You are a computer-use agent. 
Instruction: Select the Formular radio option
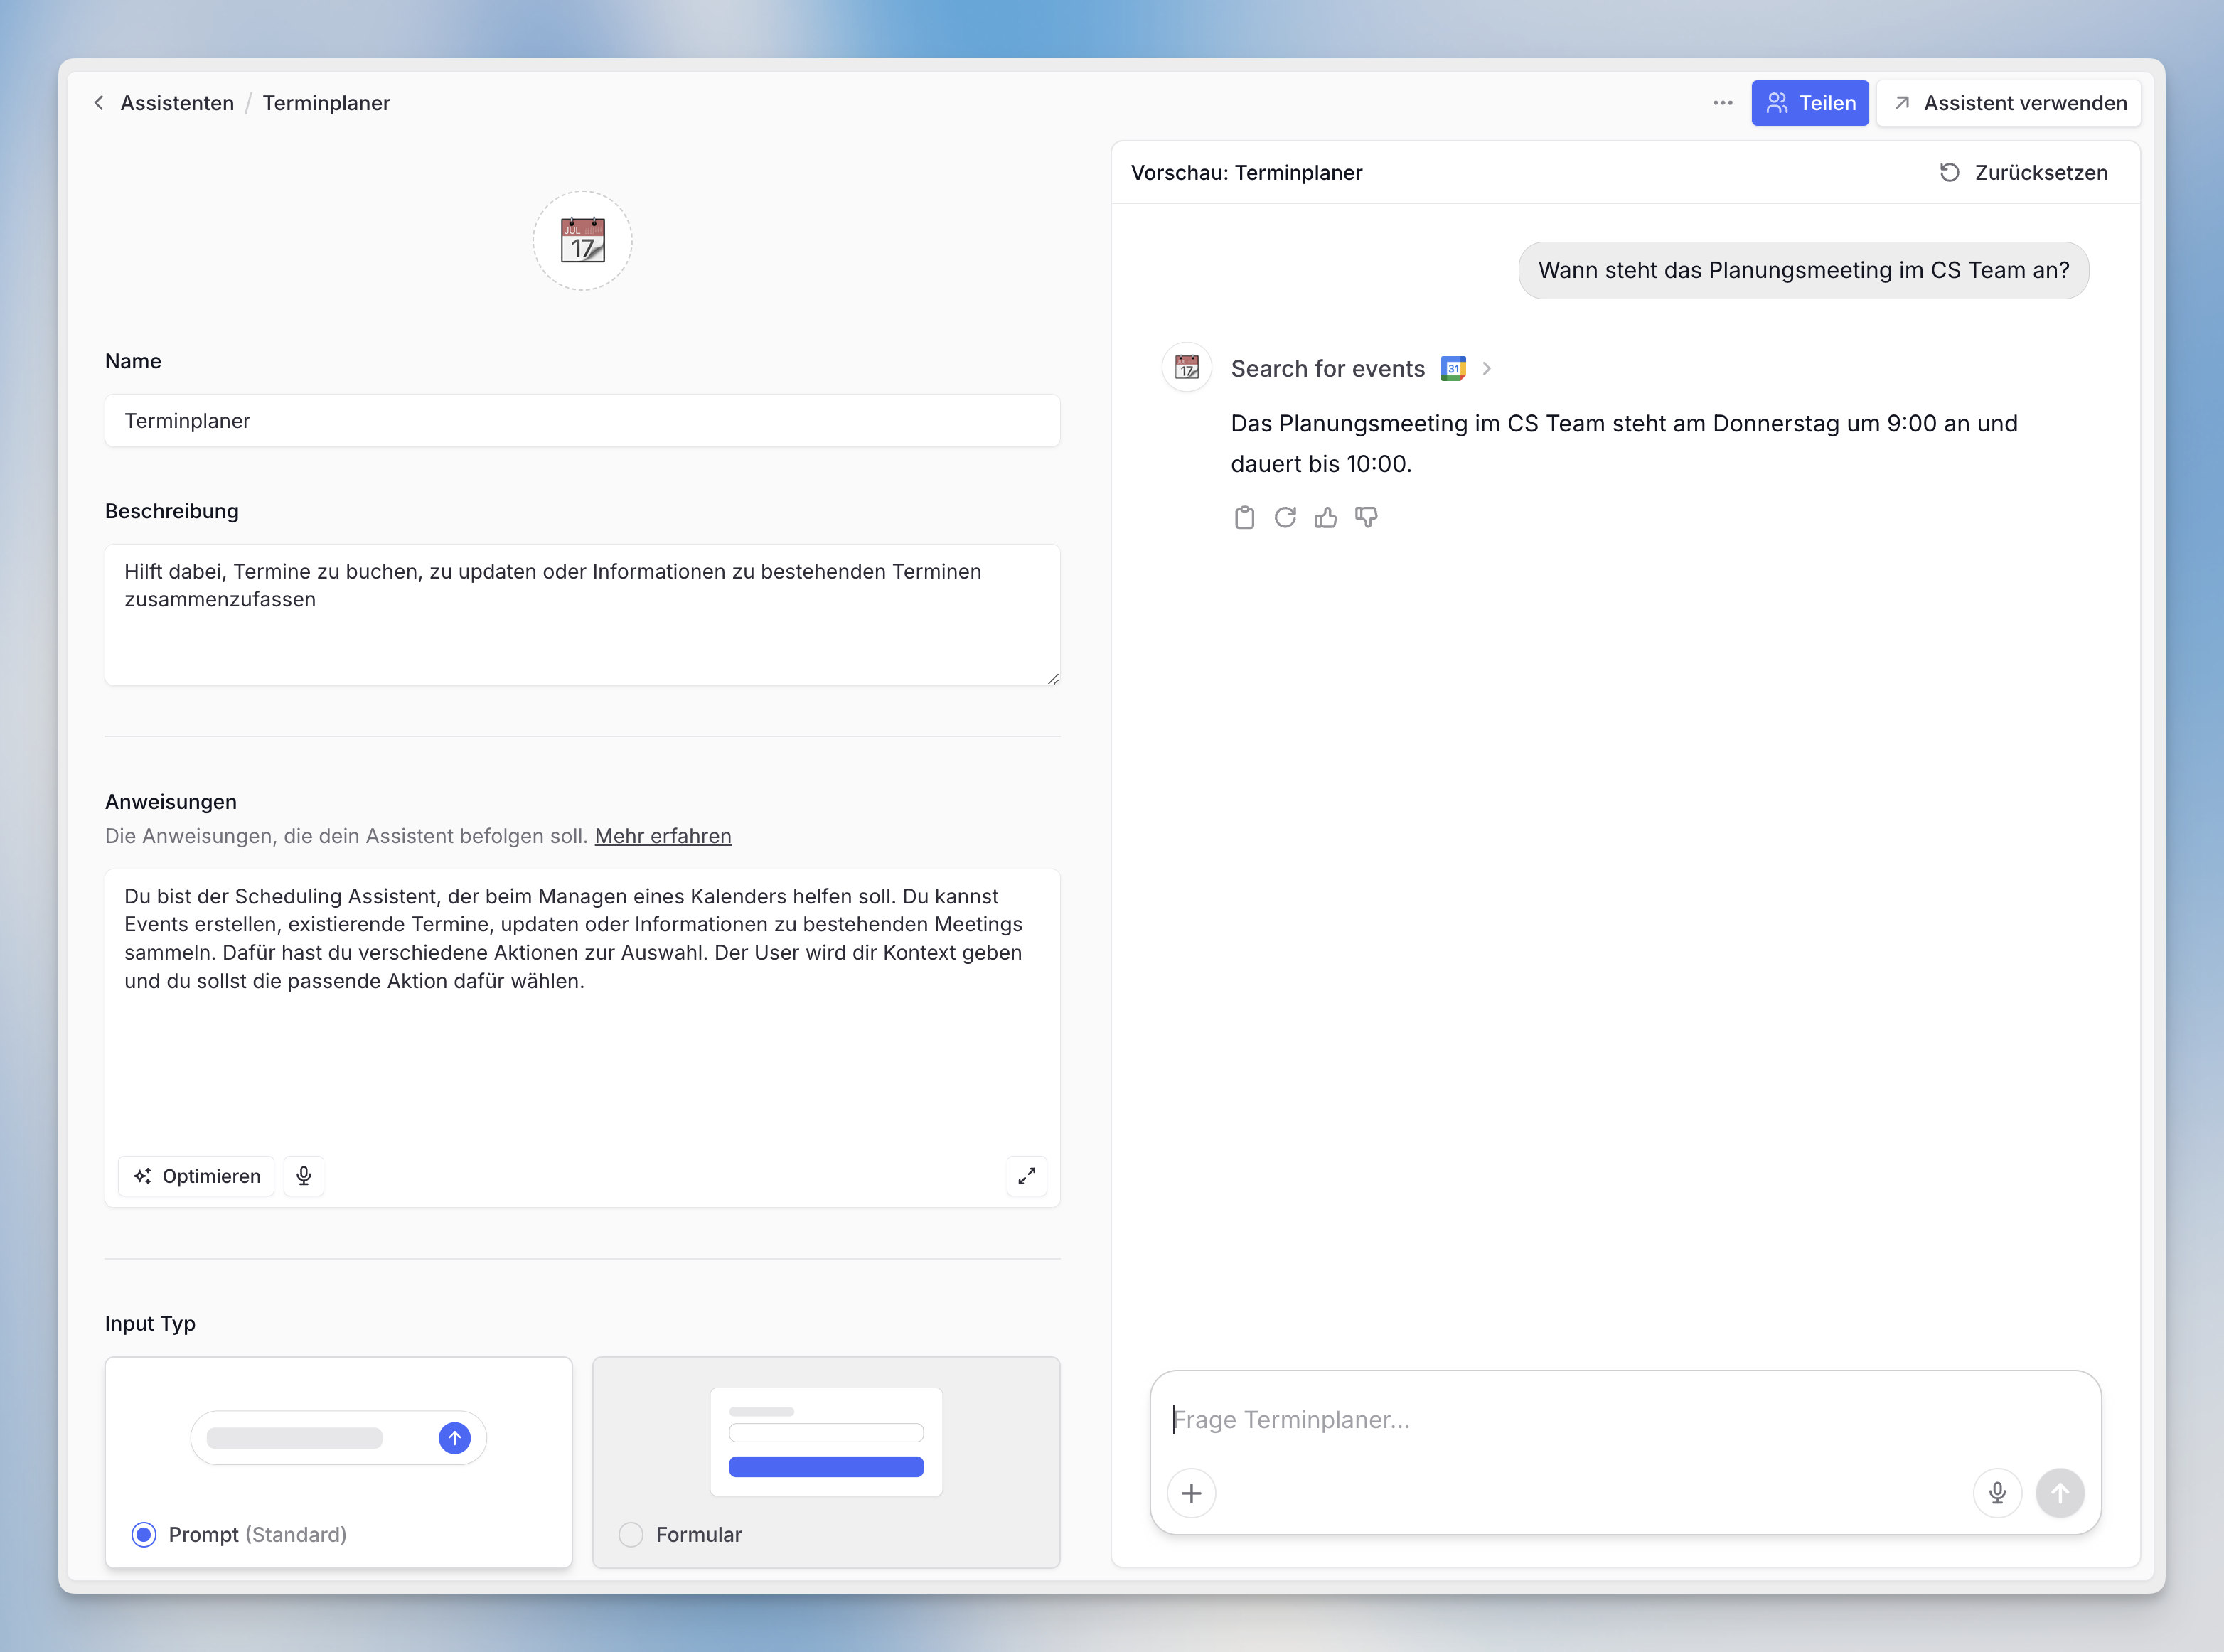pyautogui.click(x=631, y=1534)
